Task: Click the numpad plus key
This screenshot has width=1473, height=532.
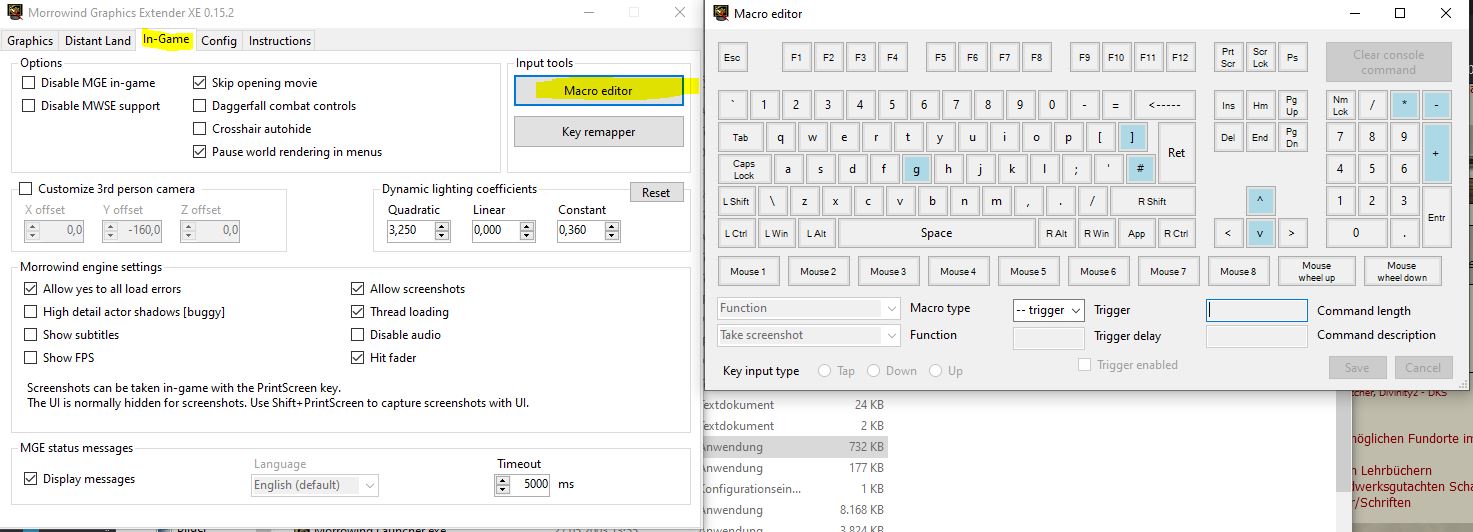Action: [x=1436, y=153]
